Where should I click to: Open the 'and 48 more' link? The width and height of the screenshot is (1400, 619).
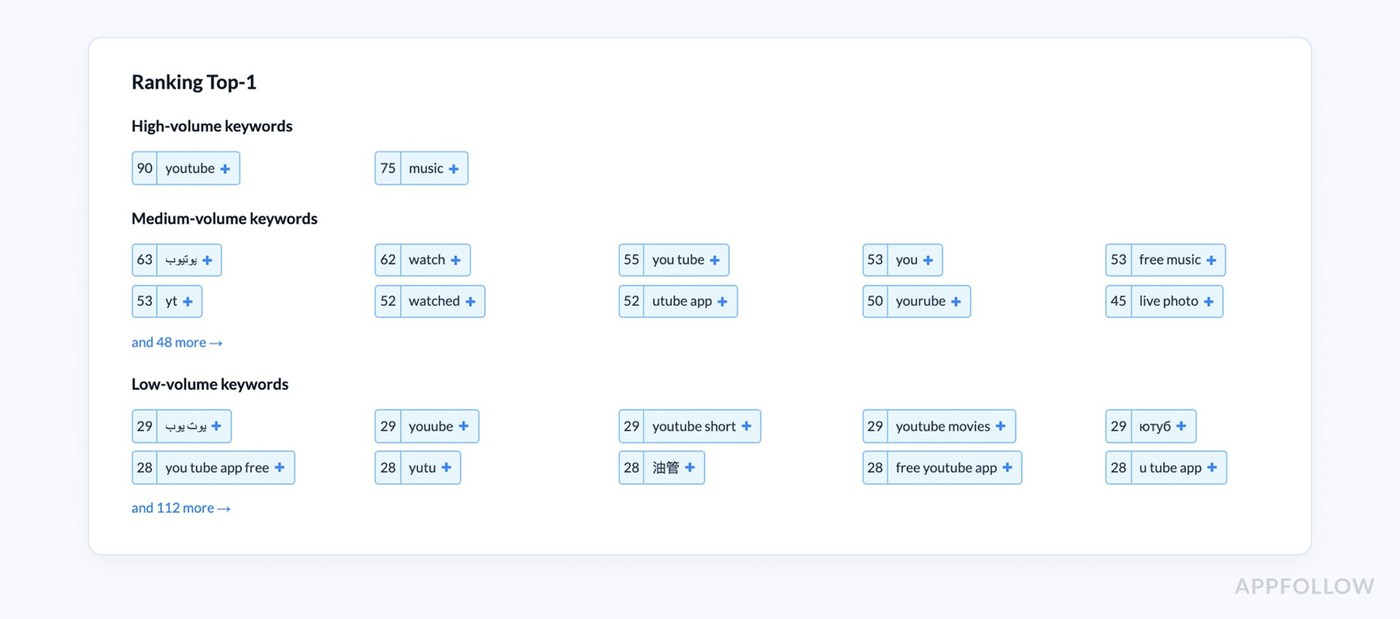(x=177, y=342)
